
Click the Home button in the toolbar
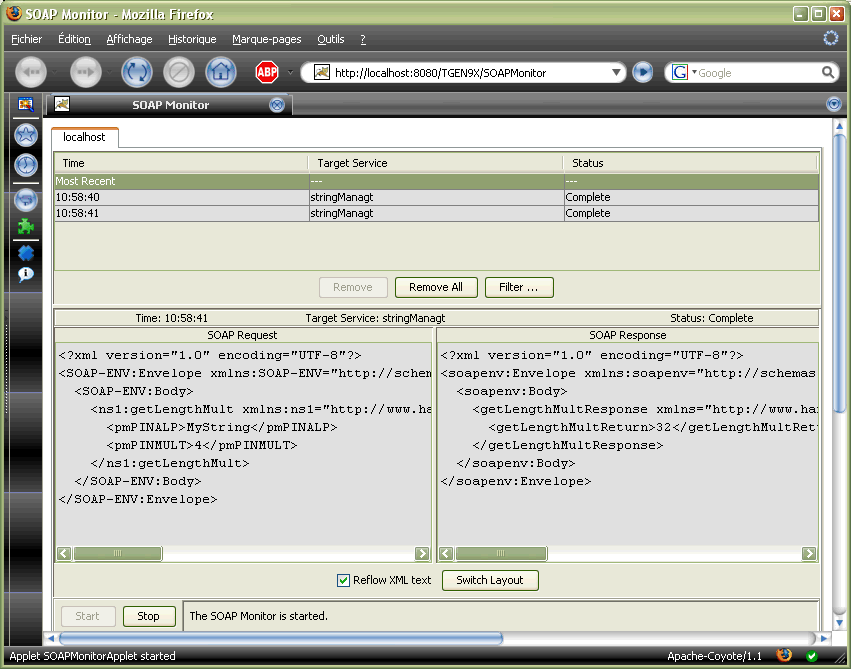[221, 72]
